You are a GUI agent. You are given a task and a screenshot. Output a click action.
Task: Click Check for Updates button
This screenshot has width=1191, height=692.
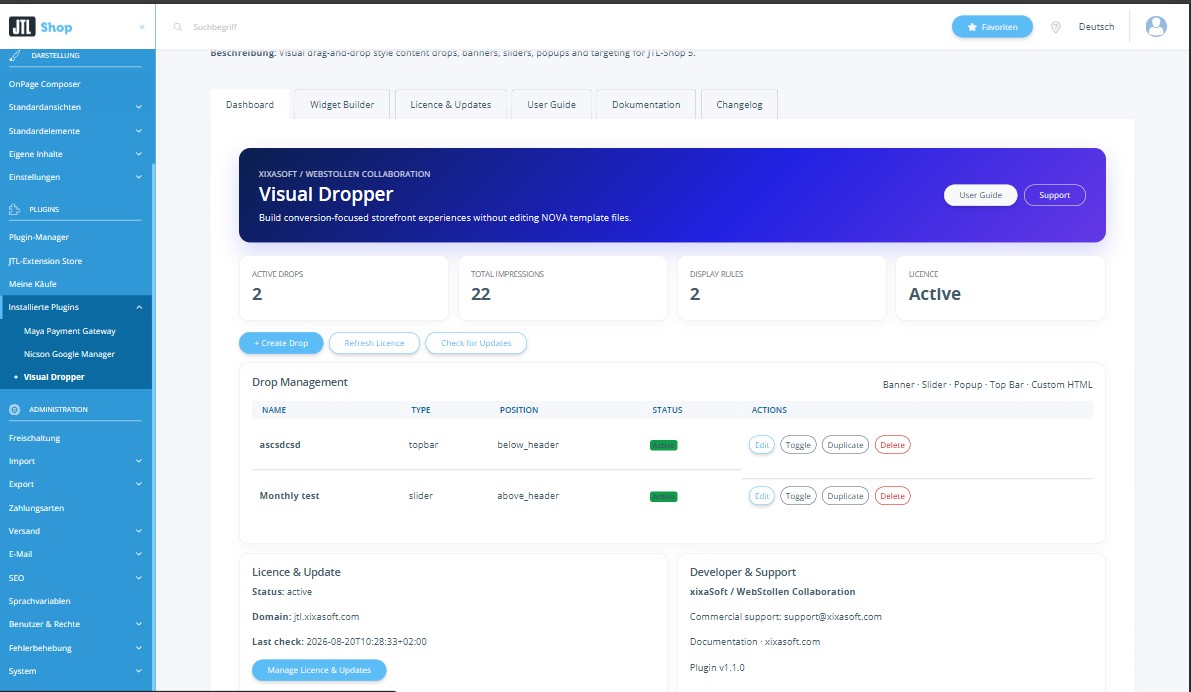[475, 343]
